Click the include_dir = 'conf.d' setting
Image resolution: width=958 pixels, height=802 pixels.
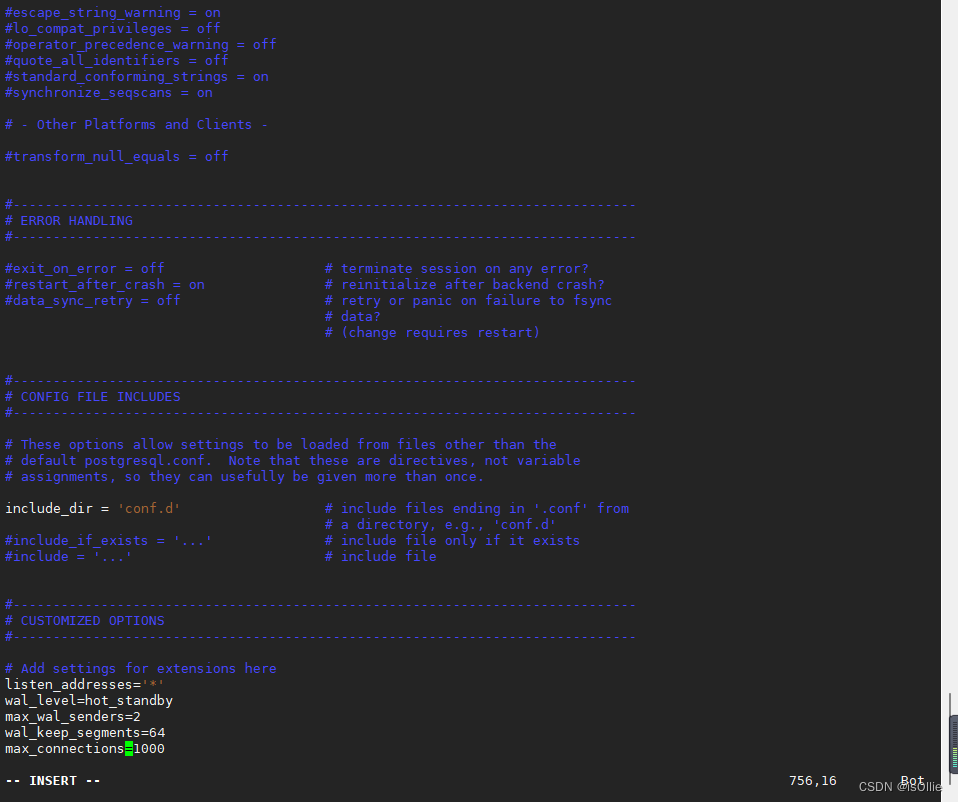point(90,508)
